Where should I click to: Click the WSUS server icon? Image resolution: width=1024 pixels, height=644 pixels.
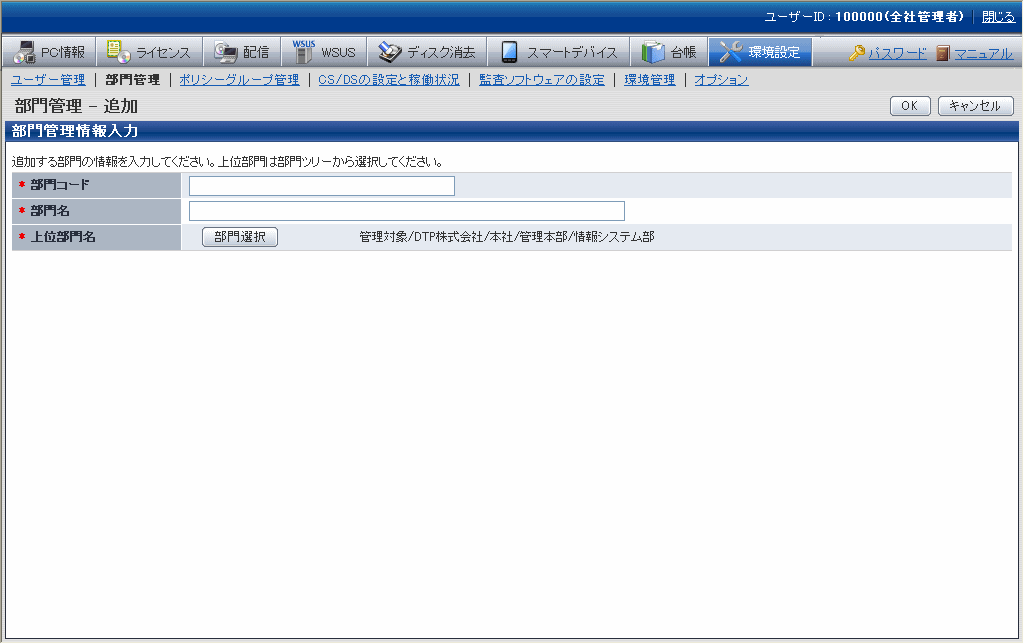303,52
